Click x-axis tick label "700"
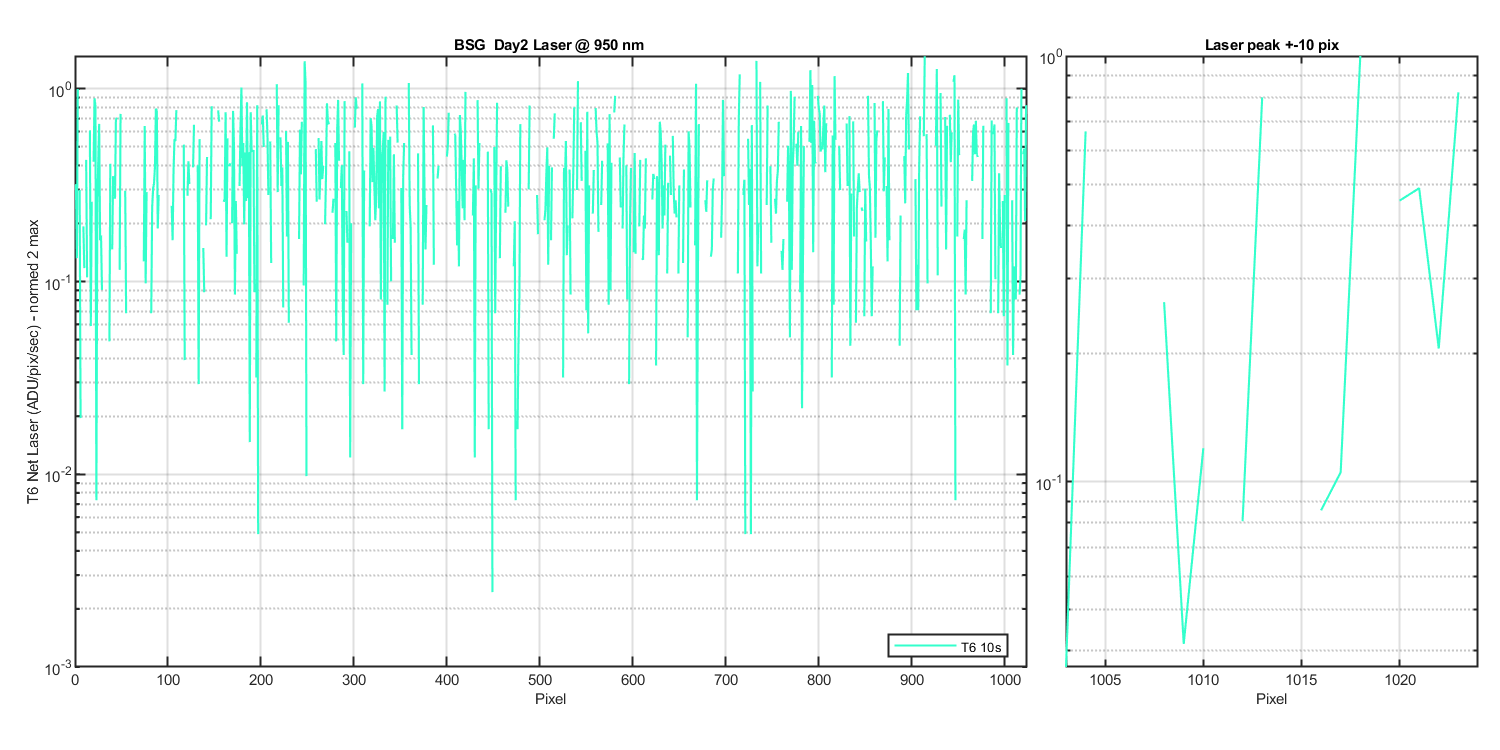1500x750 pixels. pos(726,681)
